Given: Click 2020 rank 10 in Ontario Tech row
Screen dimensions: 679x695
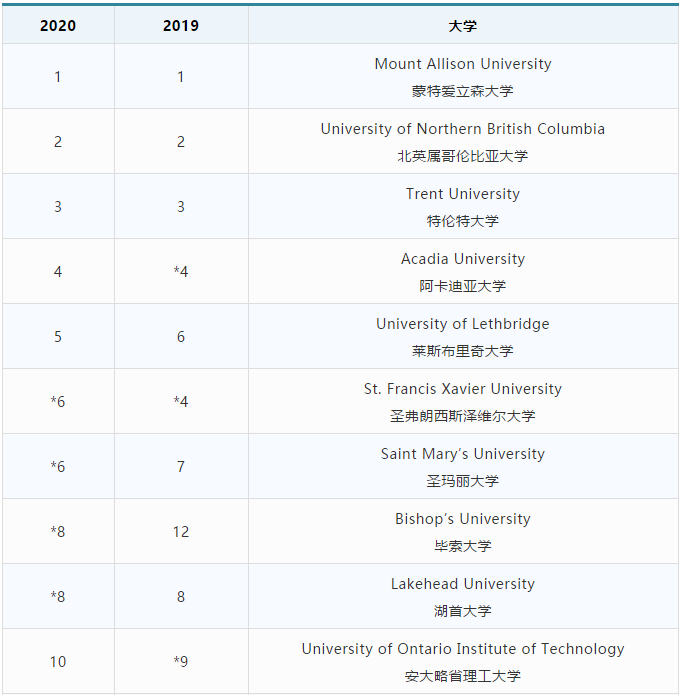Looking at the screenshot, I should coord(58,662).
